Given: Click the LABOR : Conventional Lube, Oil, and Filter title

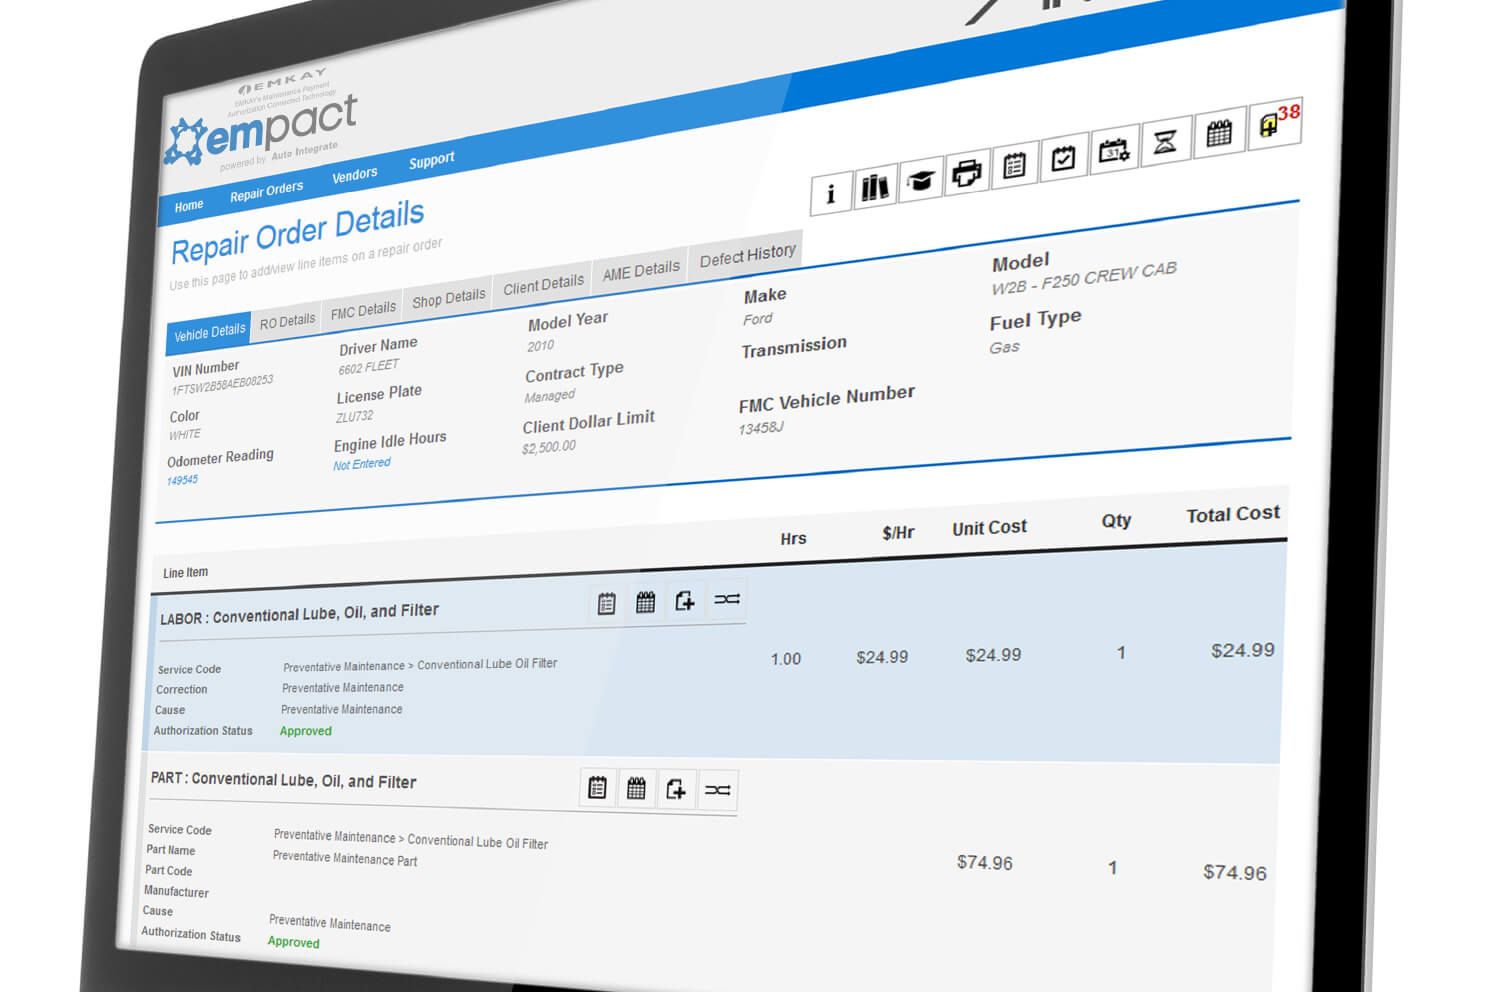Looking at the screenshot, I should pos(299,614).
